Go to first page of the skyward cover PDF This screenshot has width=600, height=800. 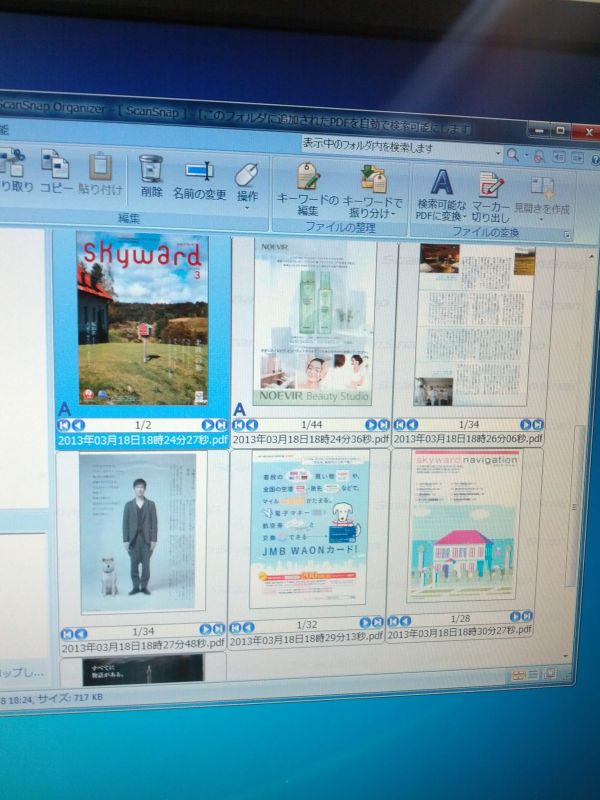(64, 425)
